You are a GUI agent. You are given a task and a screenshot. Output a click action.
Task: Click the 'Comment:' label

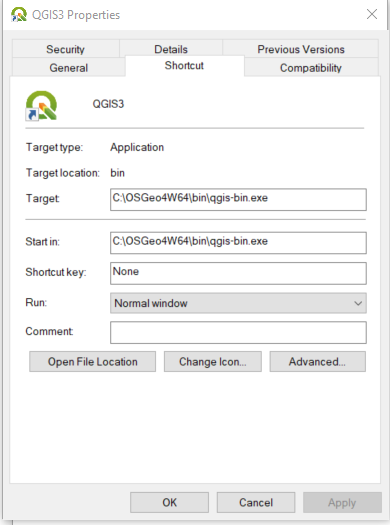49,331
